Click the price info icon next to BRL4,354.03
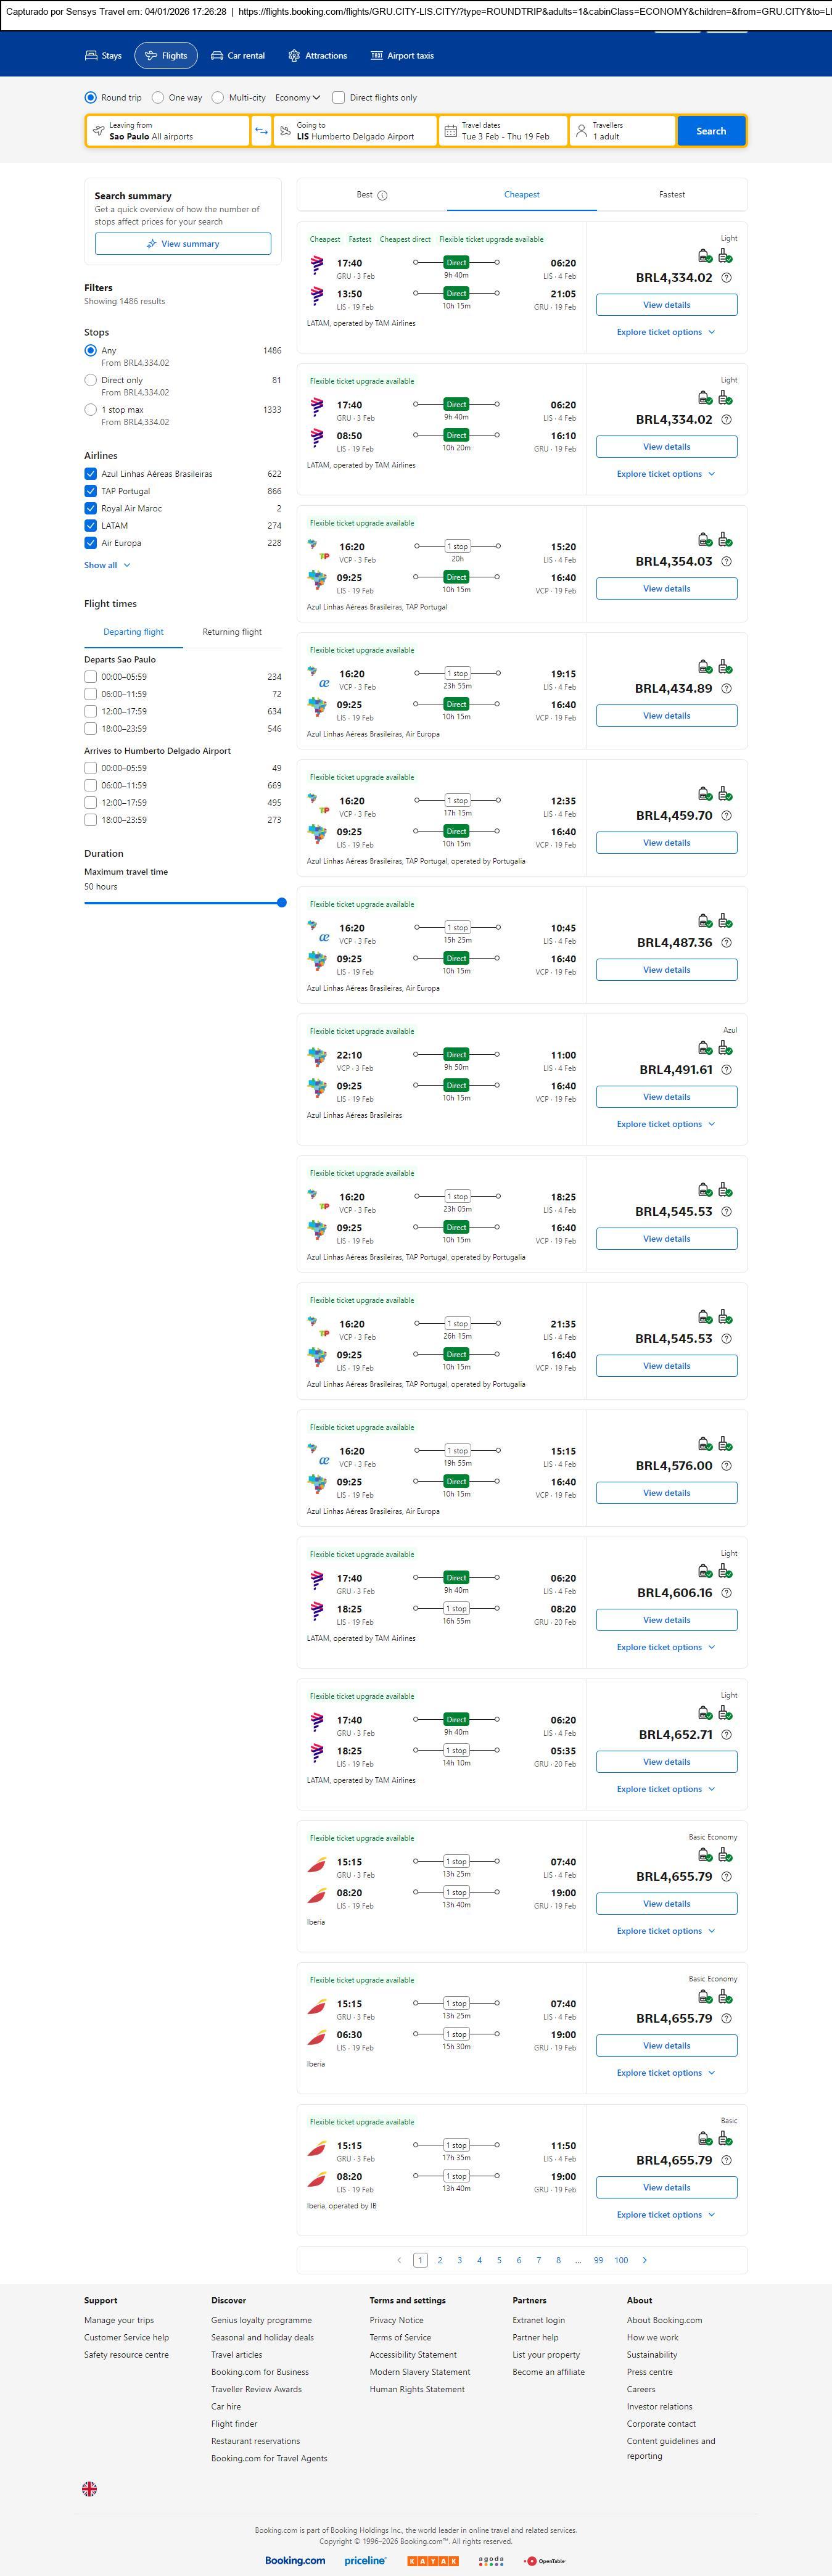The width and height of the screenshot is (832, 2576). click(x=727, y=562)
